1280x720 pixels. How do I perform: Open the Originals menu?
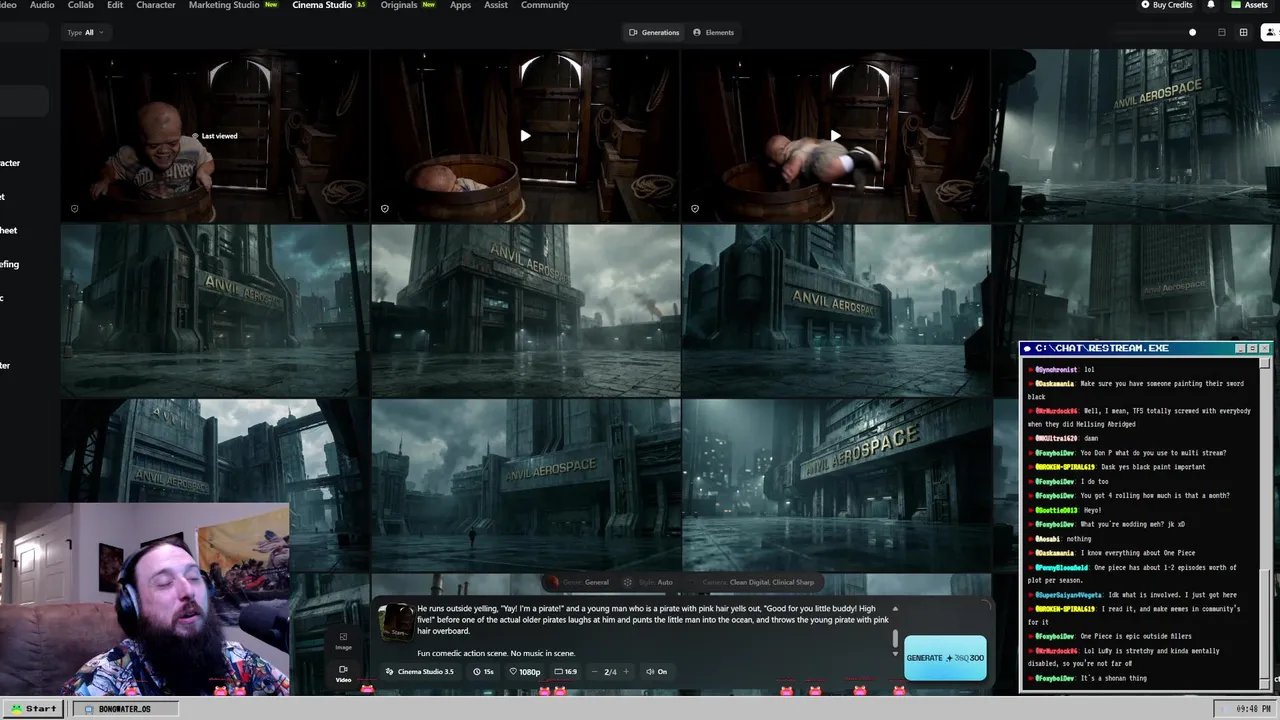(408, 5)
